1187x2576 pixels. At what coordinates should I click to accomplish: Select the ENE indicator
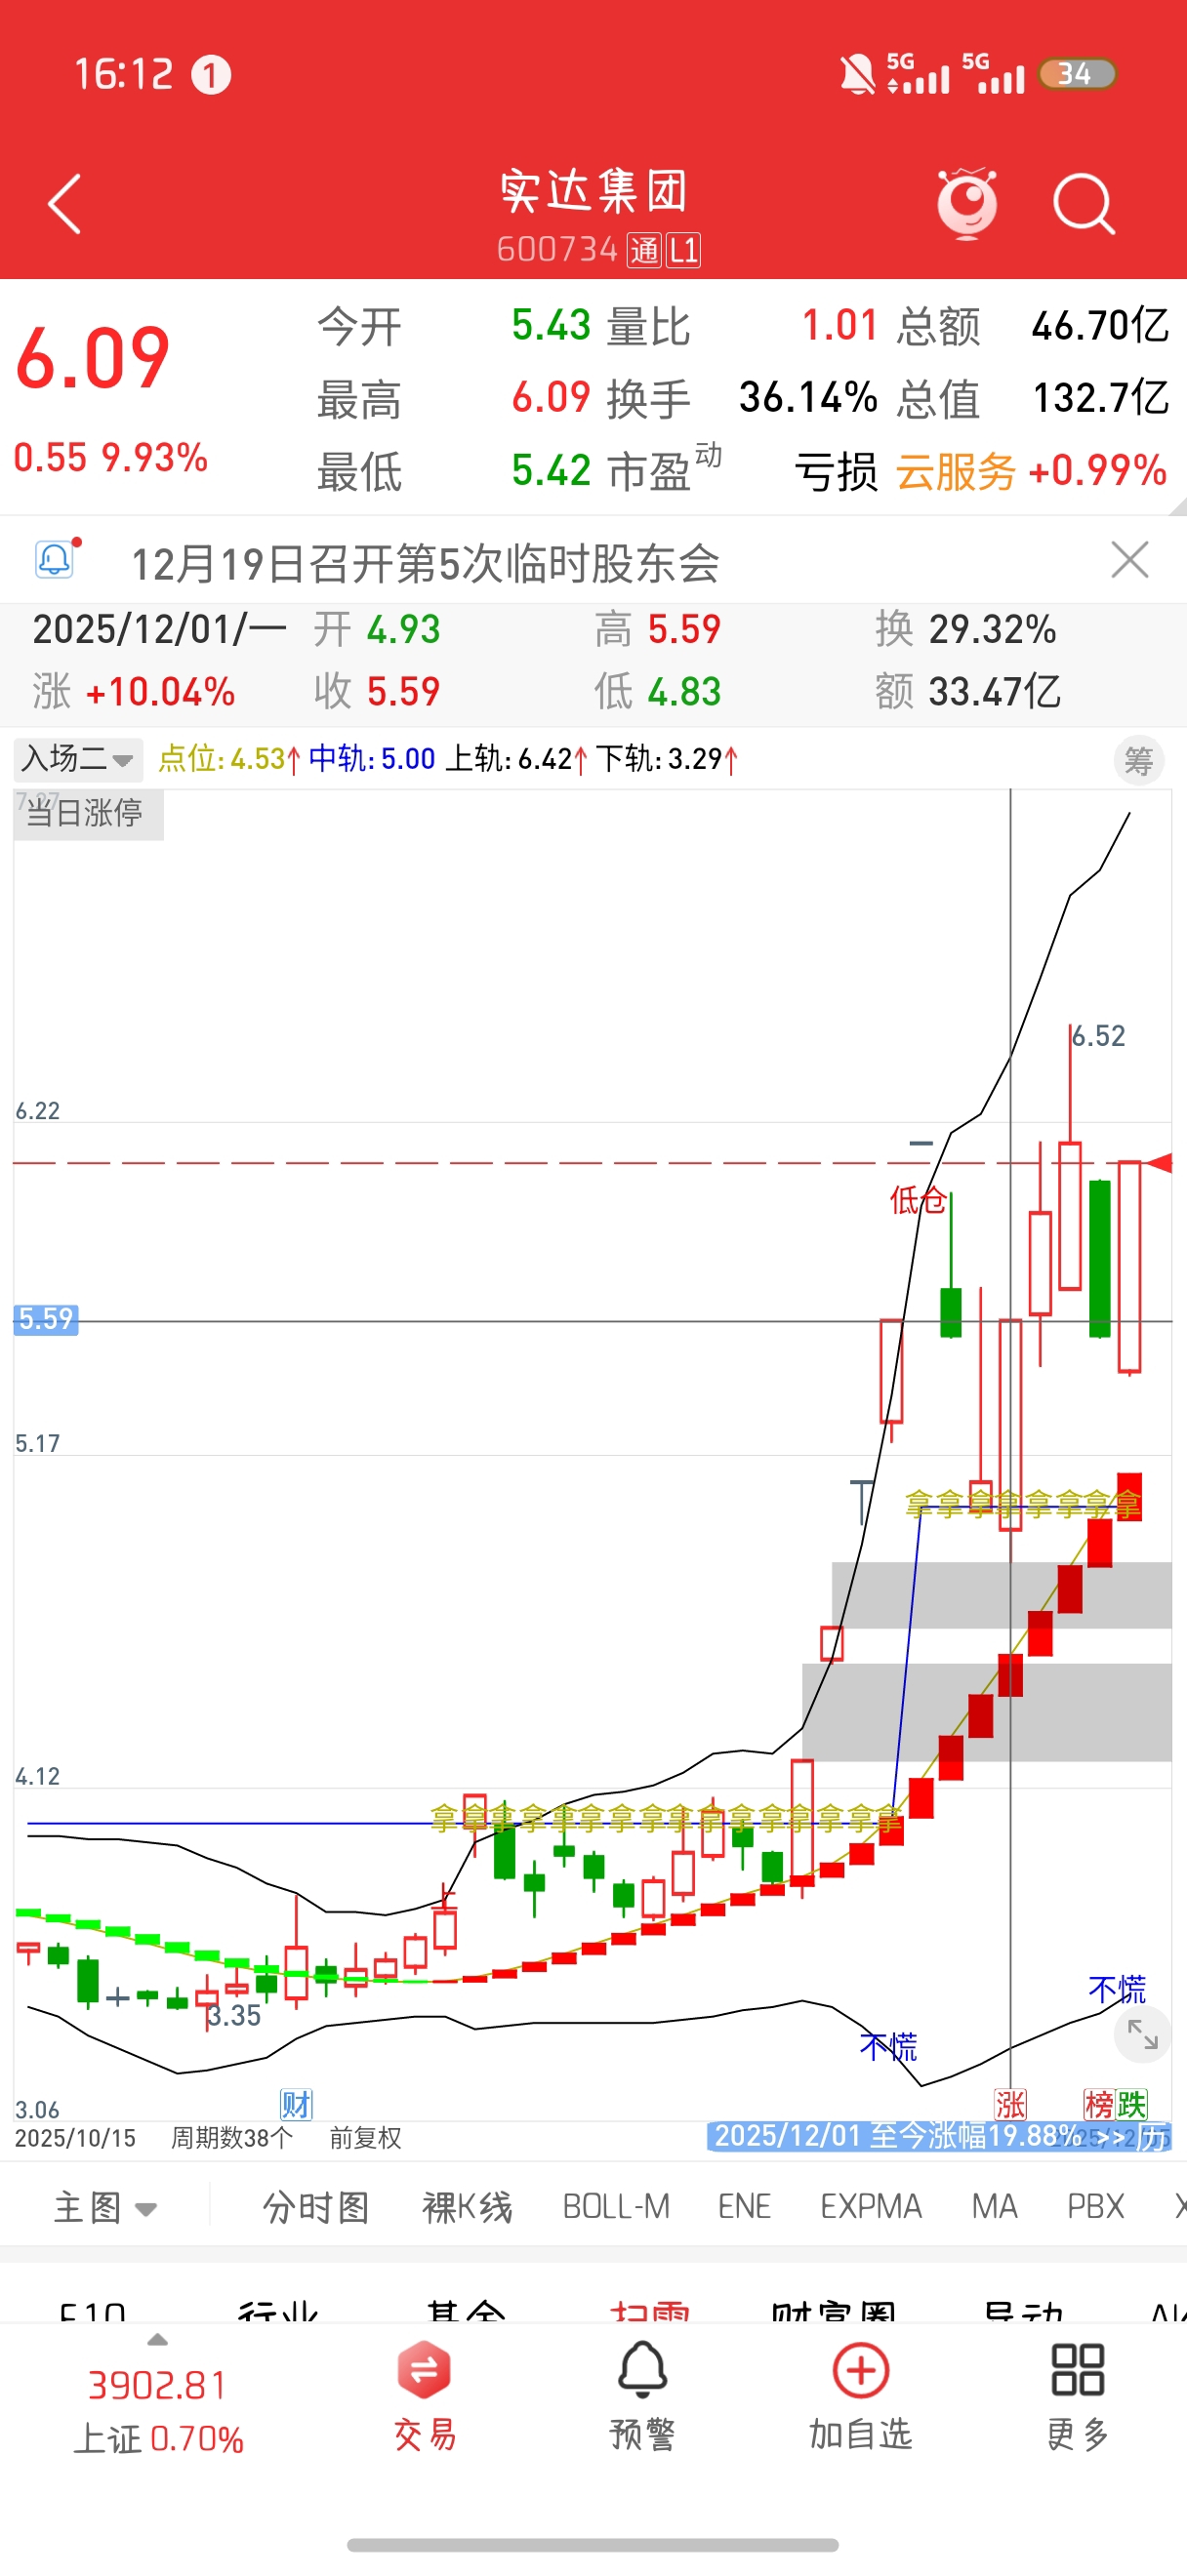[x=744, y=2207]
